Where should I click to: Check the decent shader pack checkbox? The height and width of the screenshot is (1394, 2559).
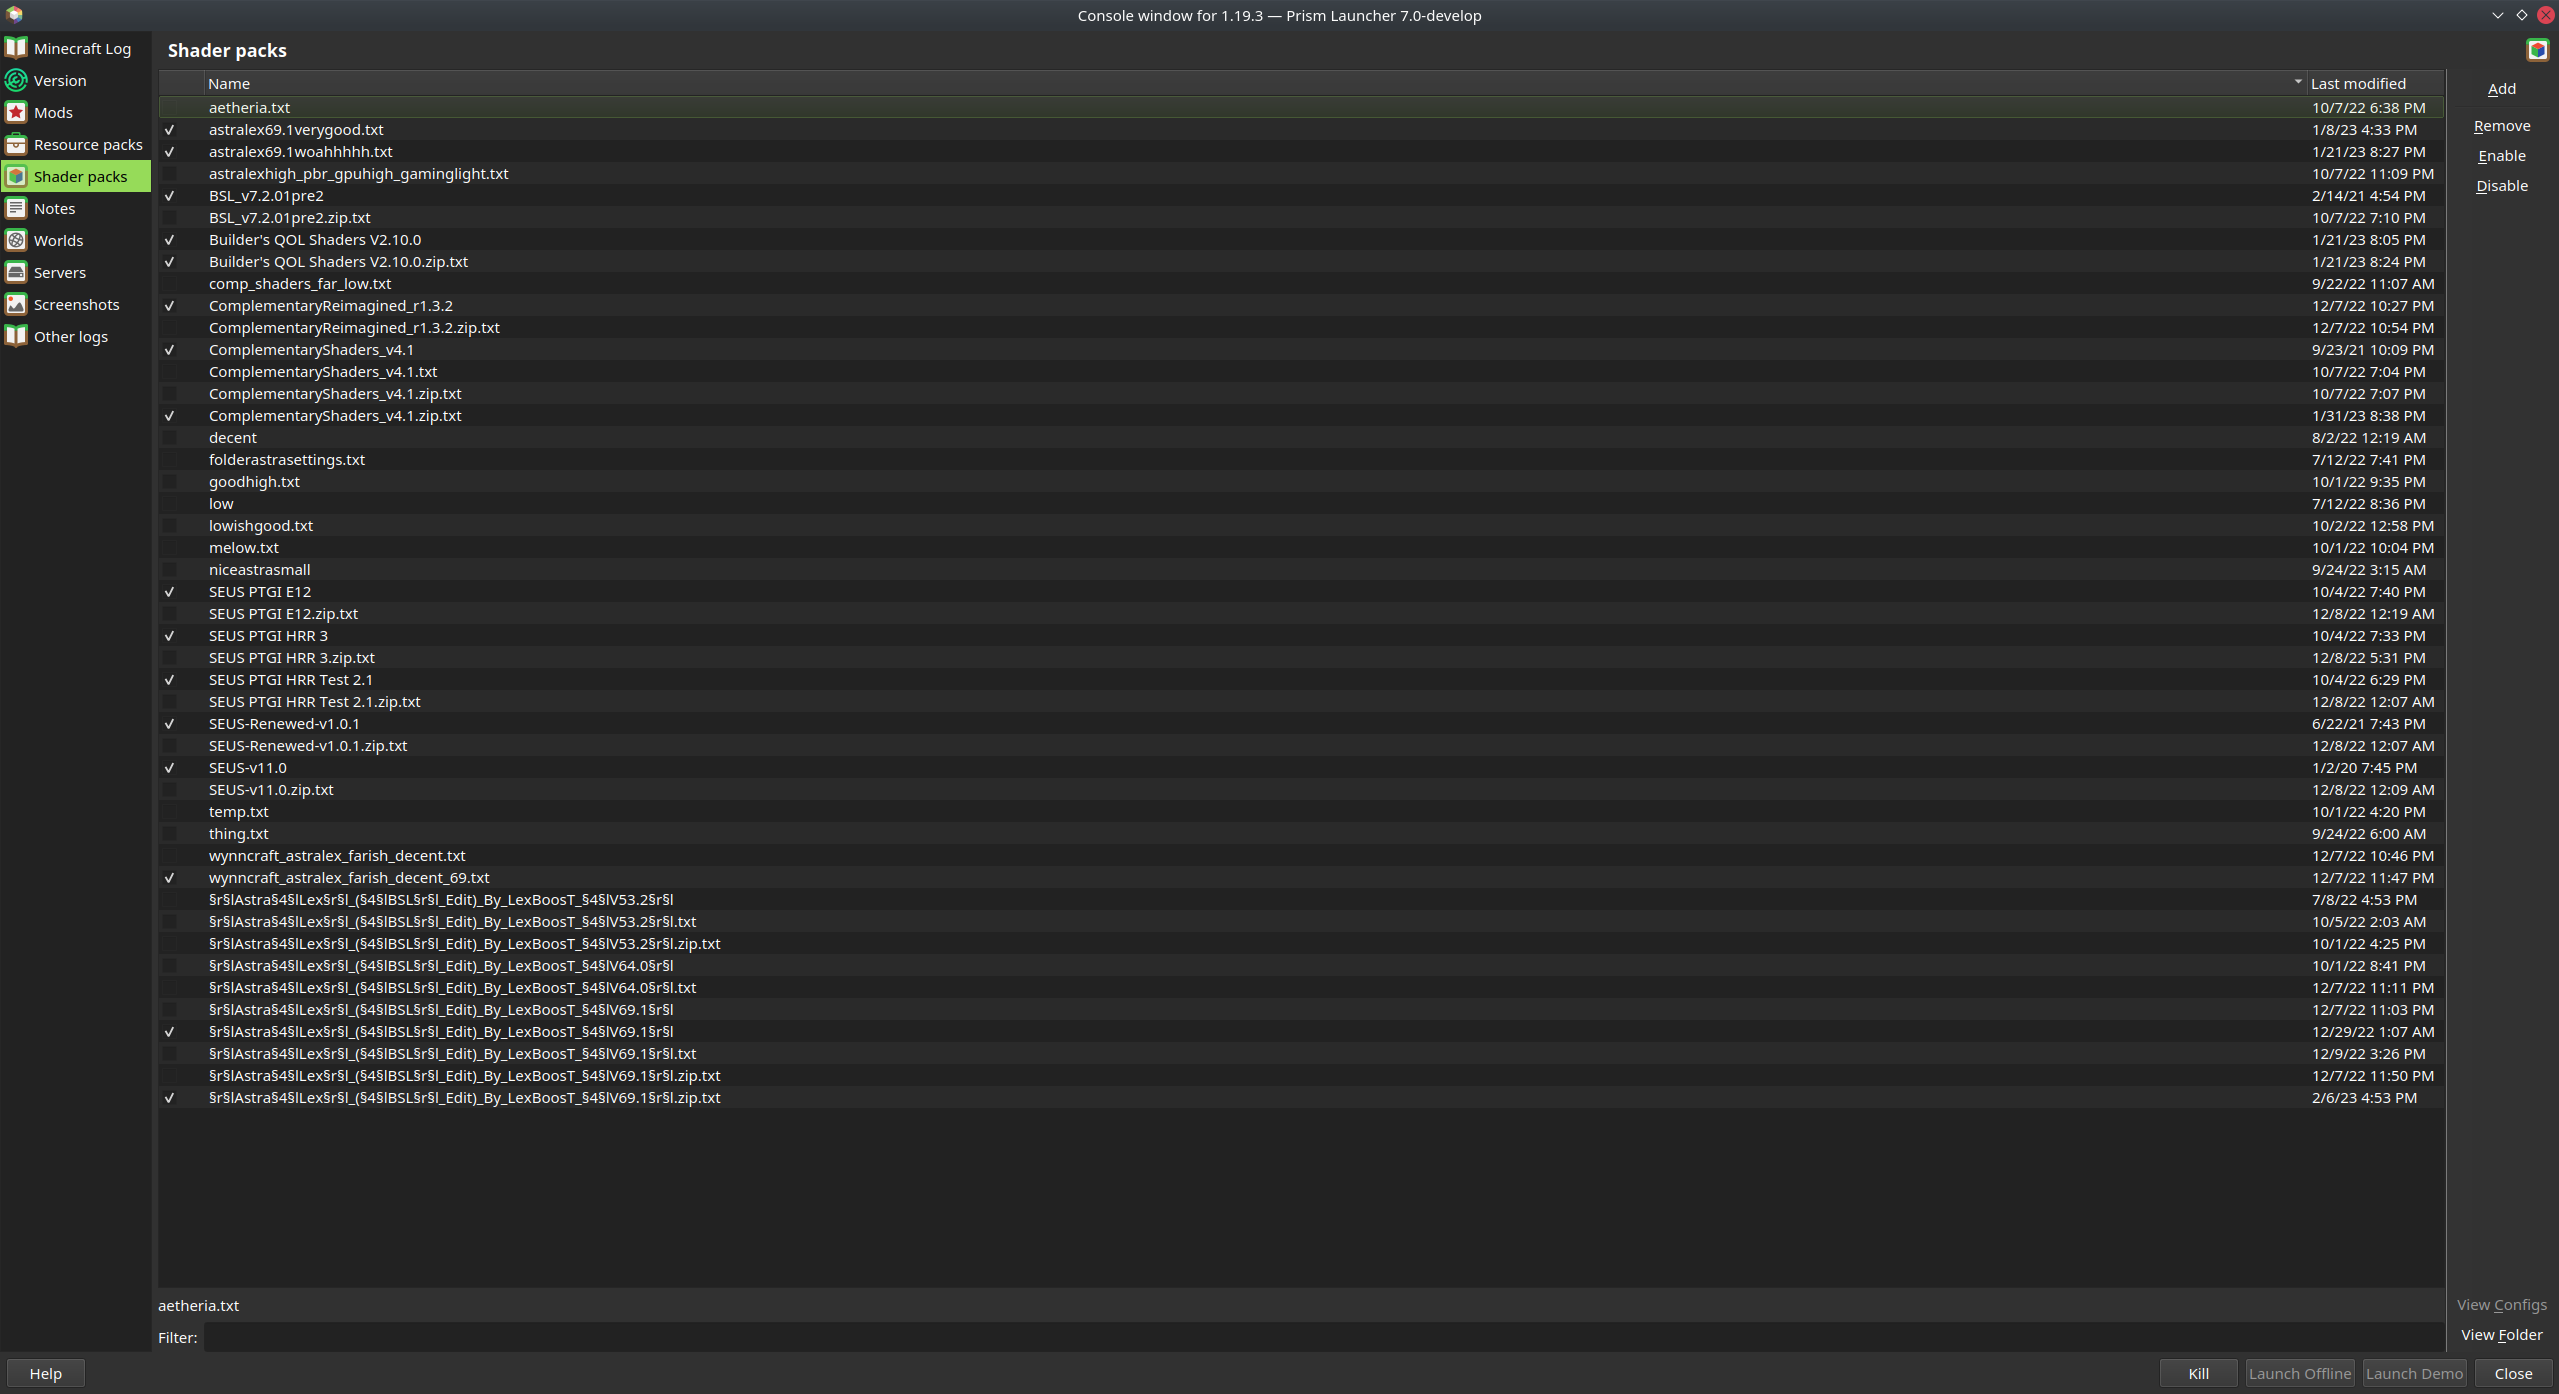(169, 438)
